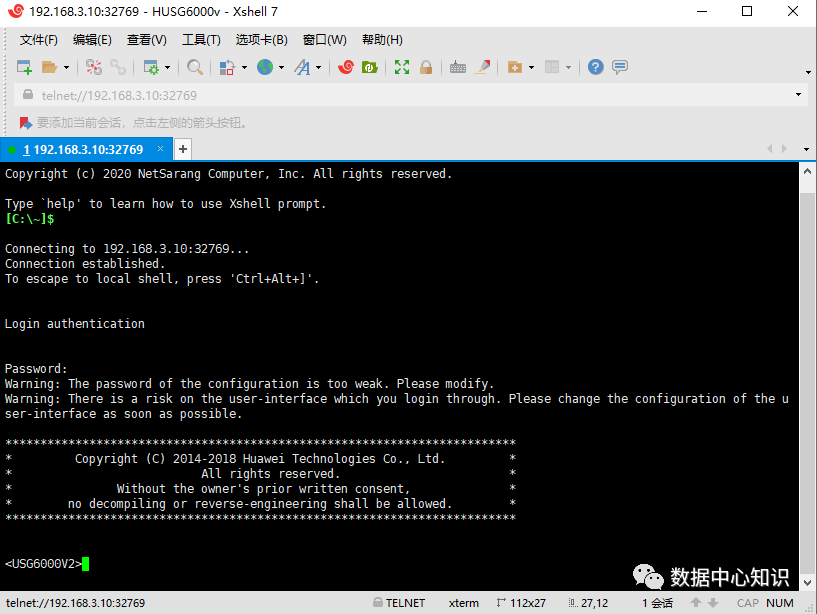Expand the Color scheme dropdown arrow
817x614 pixels.
244,67
